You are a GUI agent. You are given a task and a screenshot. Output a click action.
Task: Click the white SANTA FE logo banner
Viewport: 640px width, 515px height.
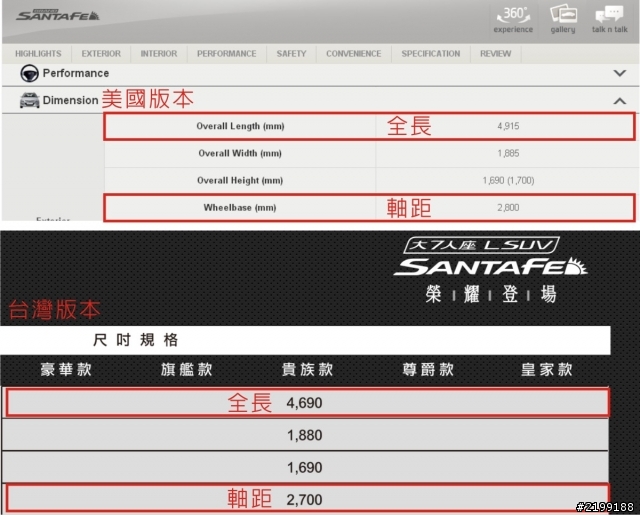click(491, 267)
